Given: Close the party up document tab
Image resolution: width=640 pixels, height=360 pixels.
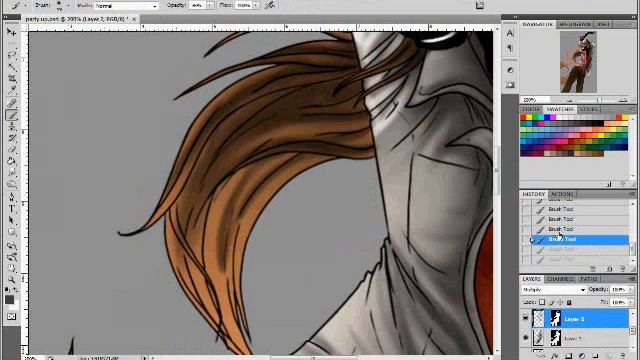Looking at the screenshot, I should click(134, 19).
